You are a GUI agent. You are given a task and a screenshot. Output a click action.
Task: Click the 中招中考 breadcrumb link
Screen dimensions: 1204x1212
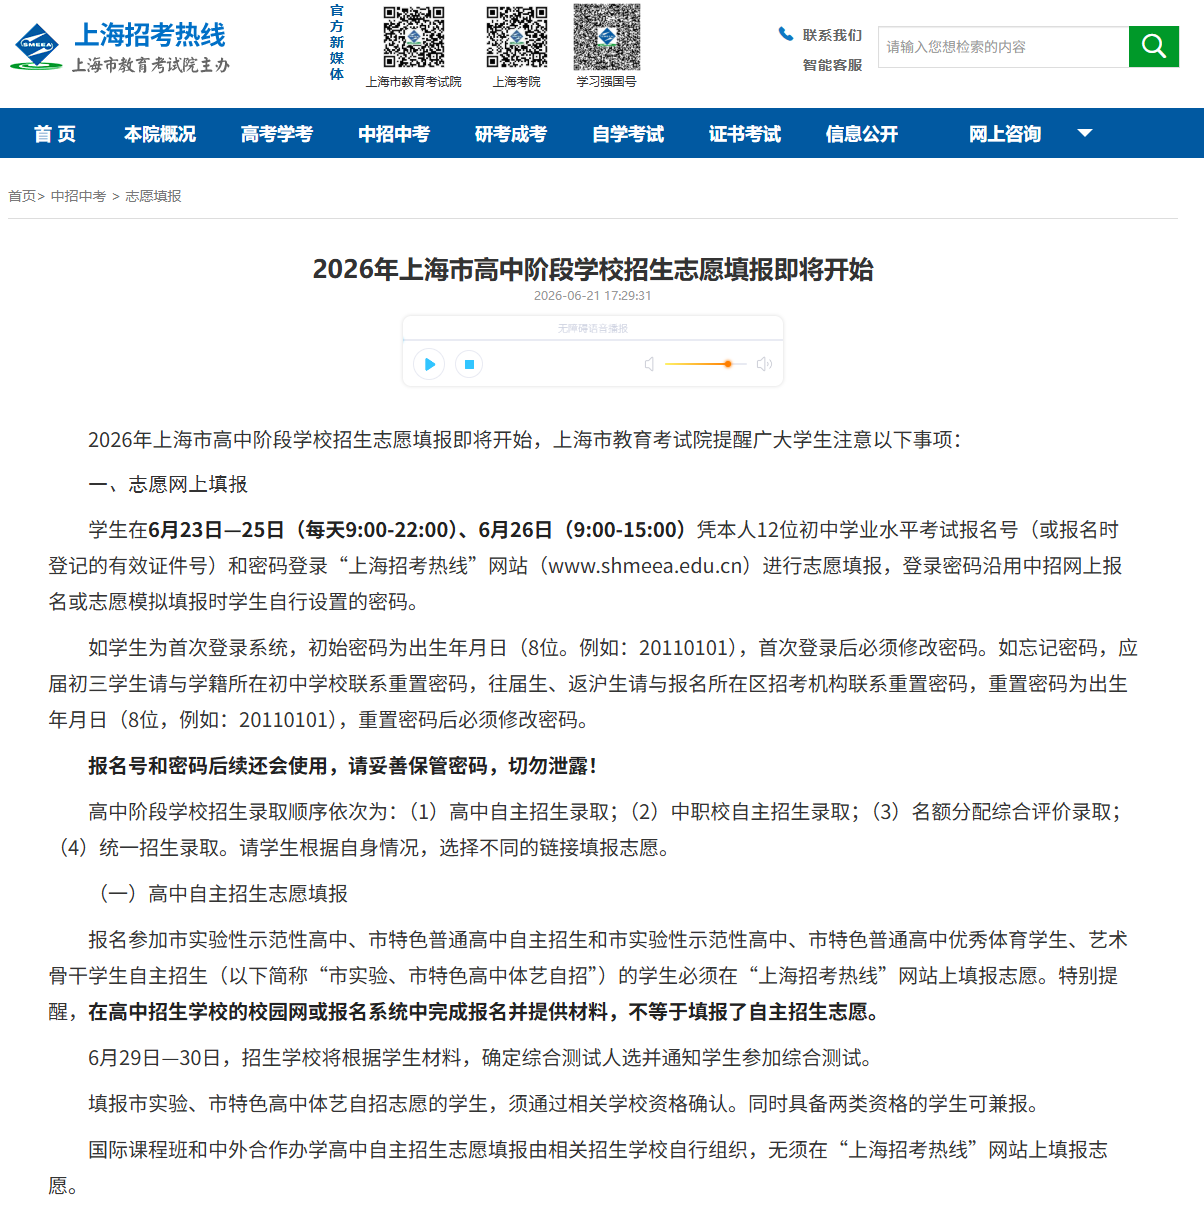point(78,196)
